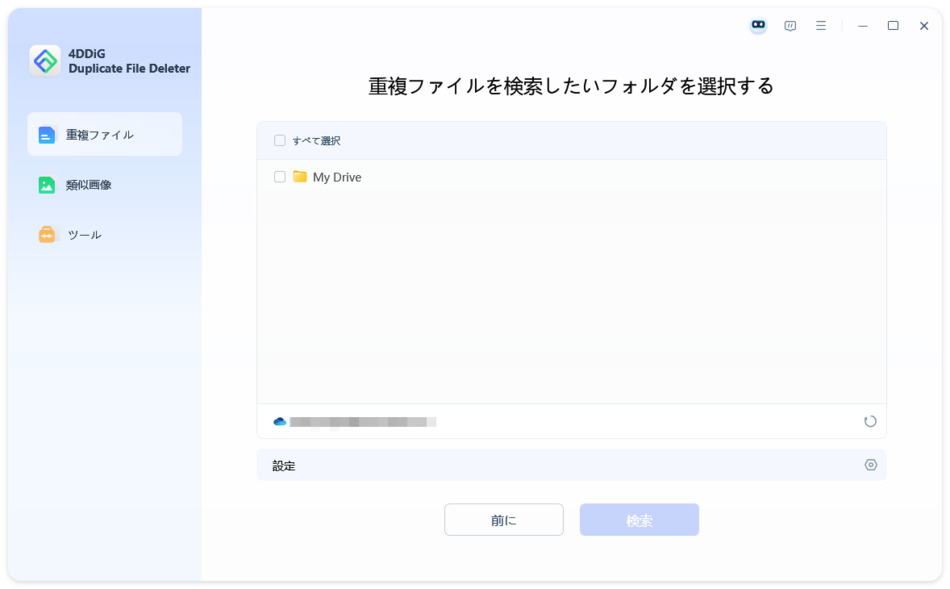Minimize the application window
Image resolution: width=950 pixels, height=589 pixels.
863,25
